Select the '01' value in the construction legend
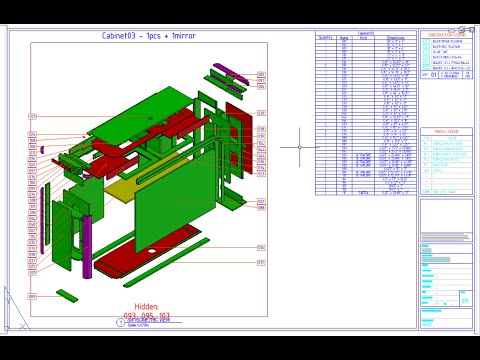480x360 pixels. [433, 75]
